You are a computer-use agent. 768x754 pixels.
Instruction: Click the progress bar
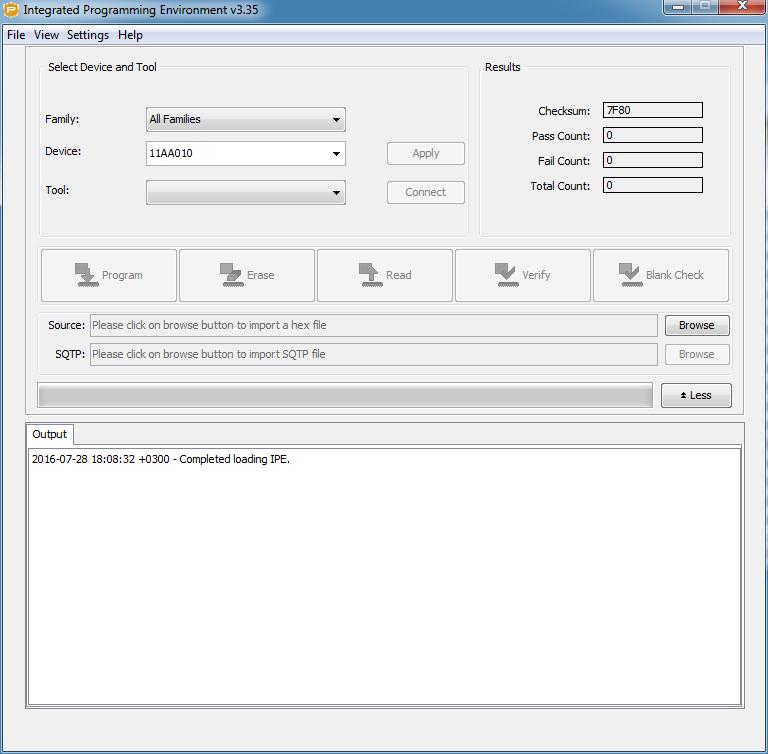coord(345,395)
